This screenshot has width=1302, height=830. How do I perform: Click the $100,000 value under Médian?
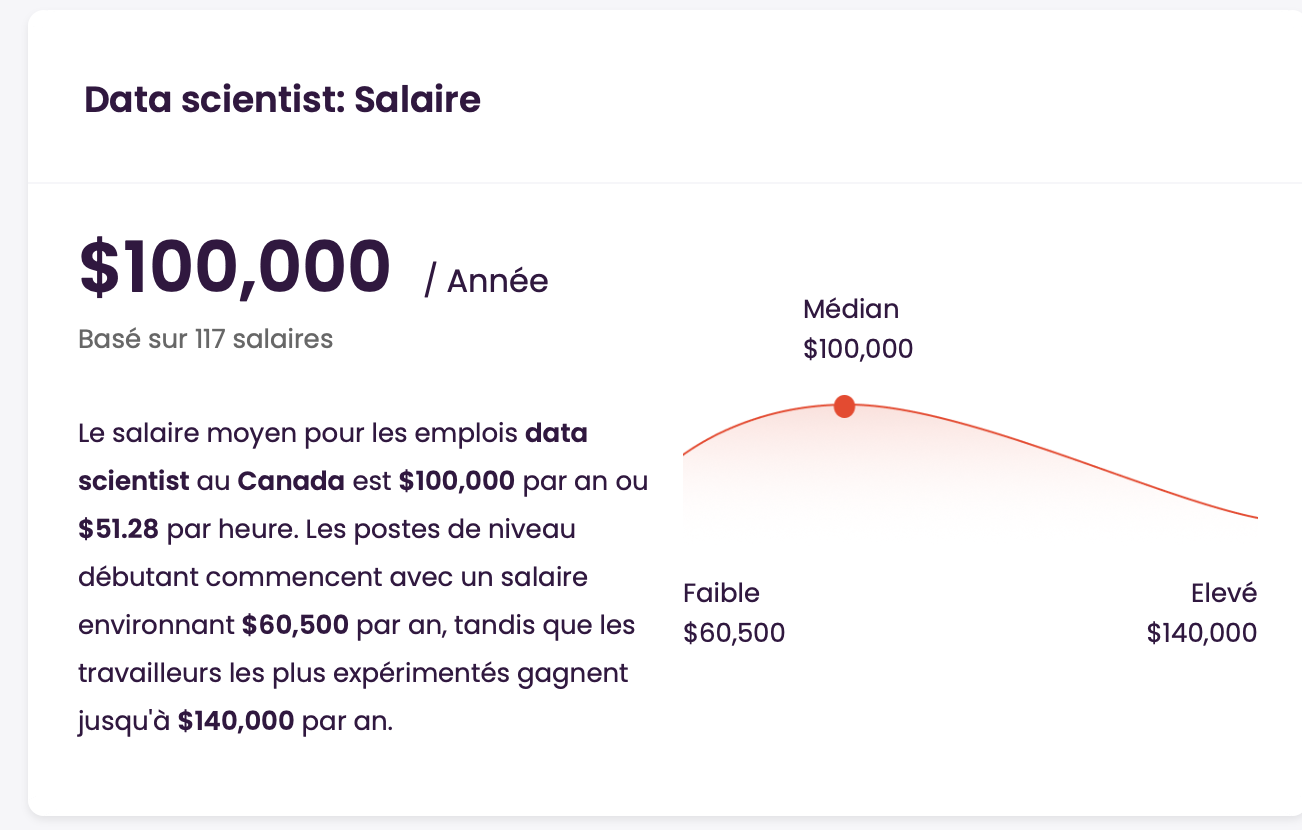coord(858,349)
